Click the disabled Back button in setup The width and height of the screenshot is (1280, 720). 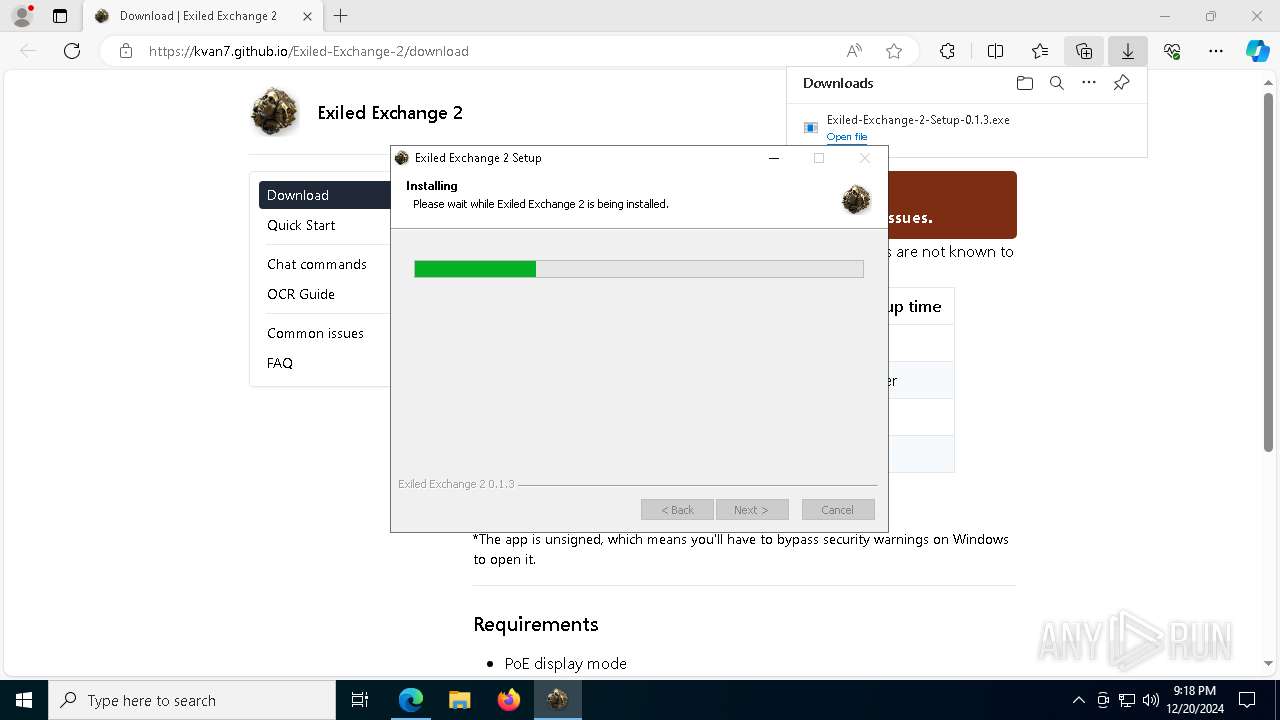pyautogui.click(x=677, y=510)
